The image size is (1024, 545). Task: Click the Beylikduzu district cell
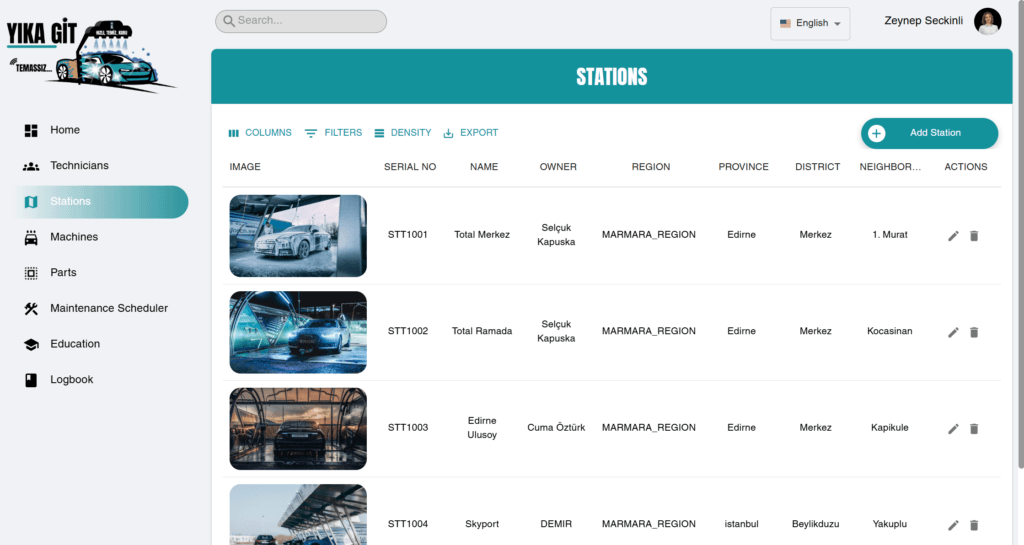[x=816, y=524]
